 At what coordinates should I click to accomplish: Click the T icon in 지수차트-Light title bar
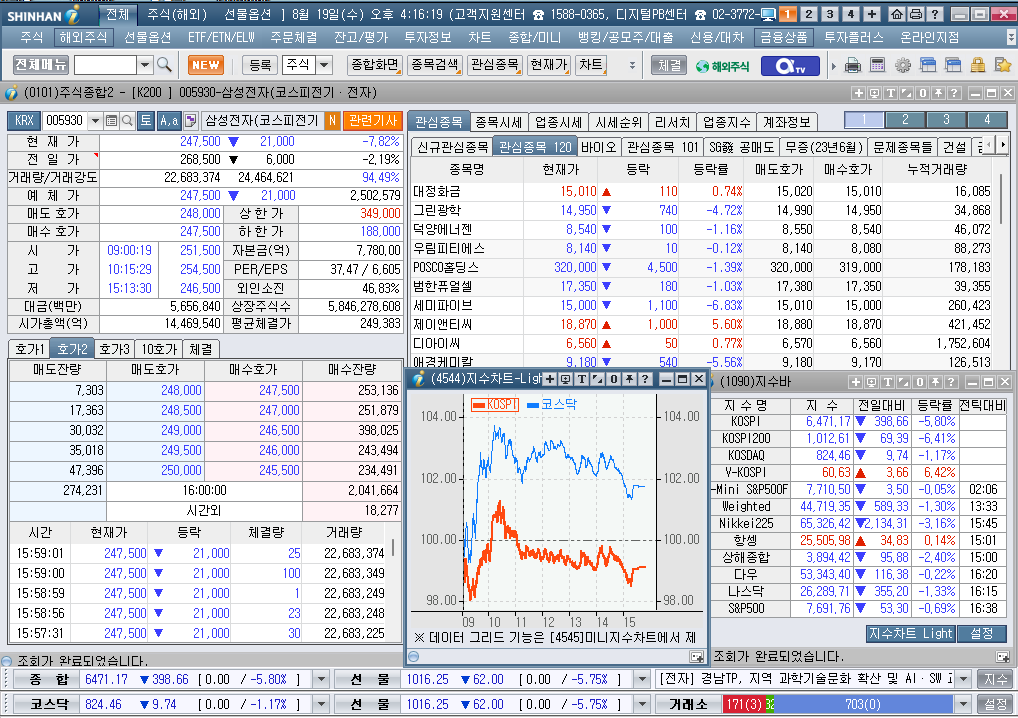[582, 379]
